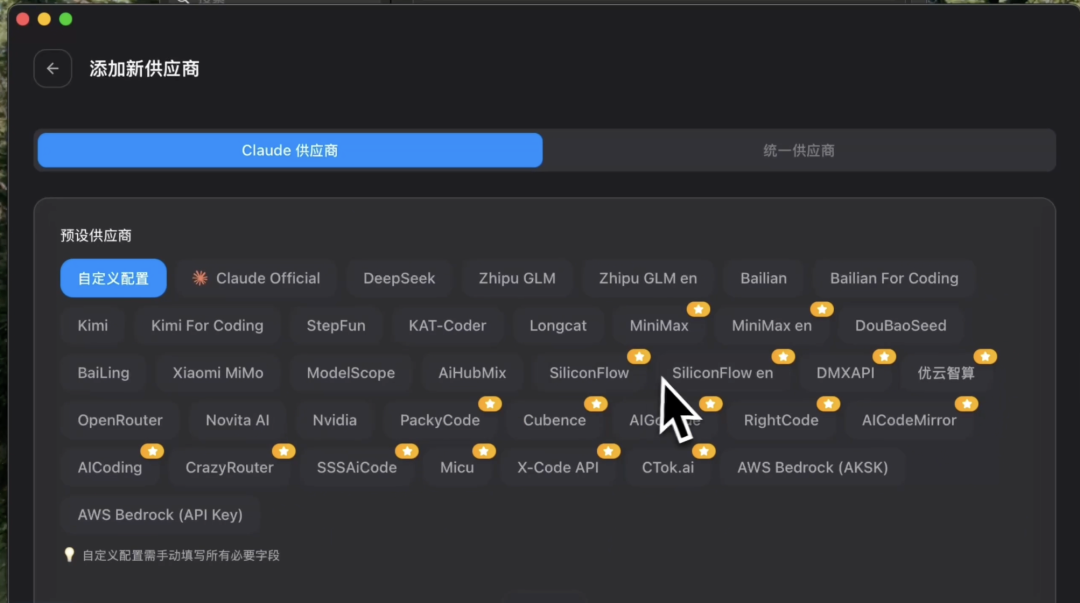Choose AWS Bedrock (API Key) provider
This screenshot has width=1080, height=603.
pyautogui.click(x=160, y=514)
